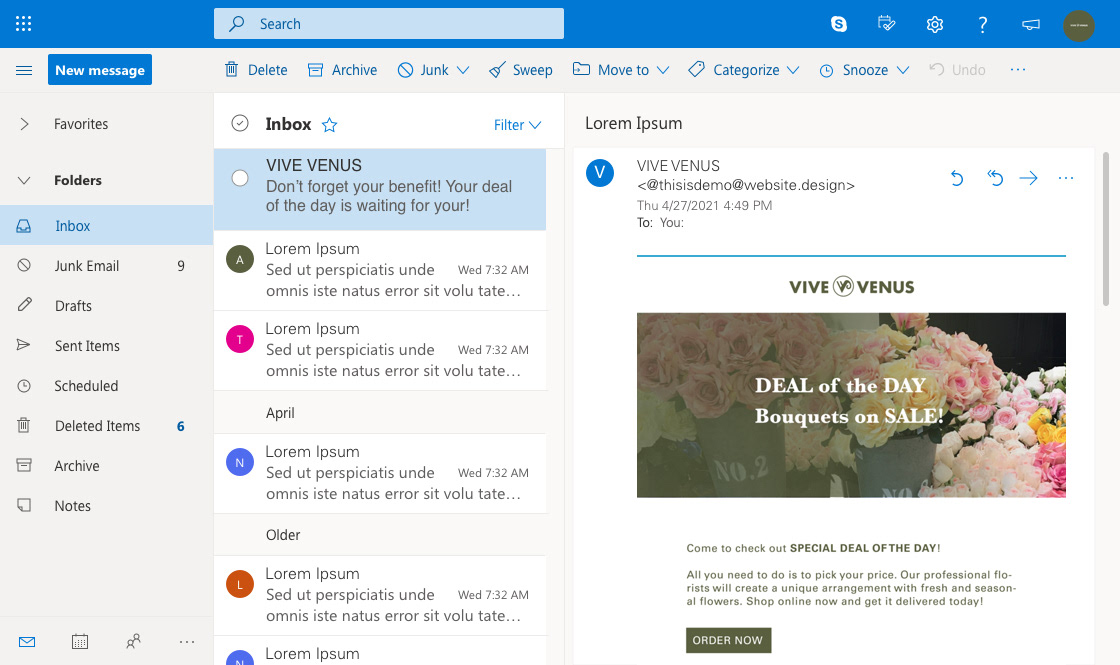Screen dimensions: 1120x665
Task: Open more message actions ellipsis
Action: 1066,178
